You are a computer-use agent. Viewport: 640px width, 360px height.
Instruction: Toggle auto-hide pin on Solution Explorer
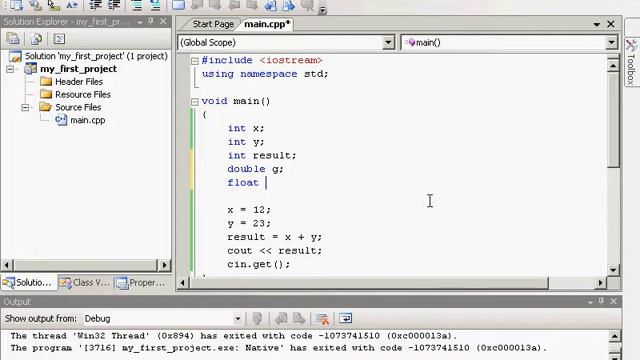[151, 21]
